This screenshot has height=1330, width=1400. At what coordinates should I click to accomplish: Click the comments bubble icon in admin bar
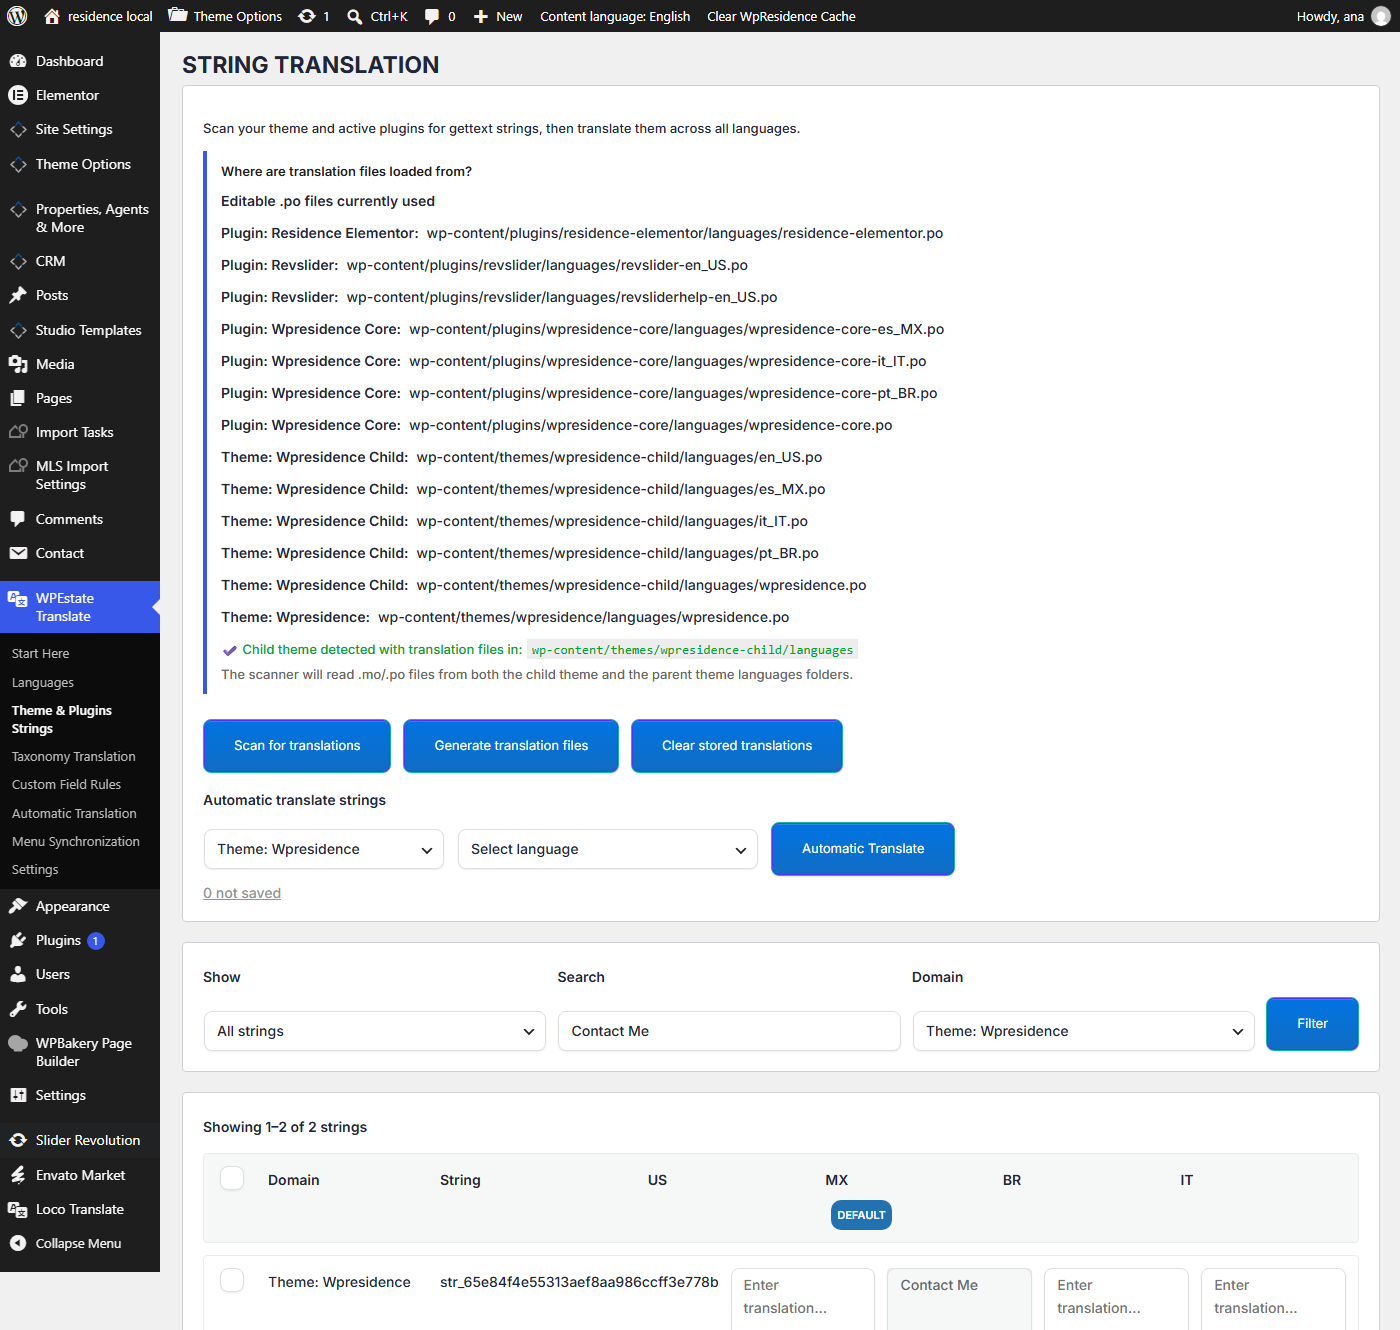coord(432,16)
